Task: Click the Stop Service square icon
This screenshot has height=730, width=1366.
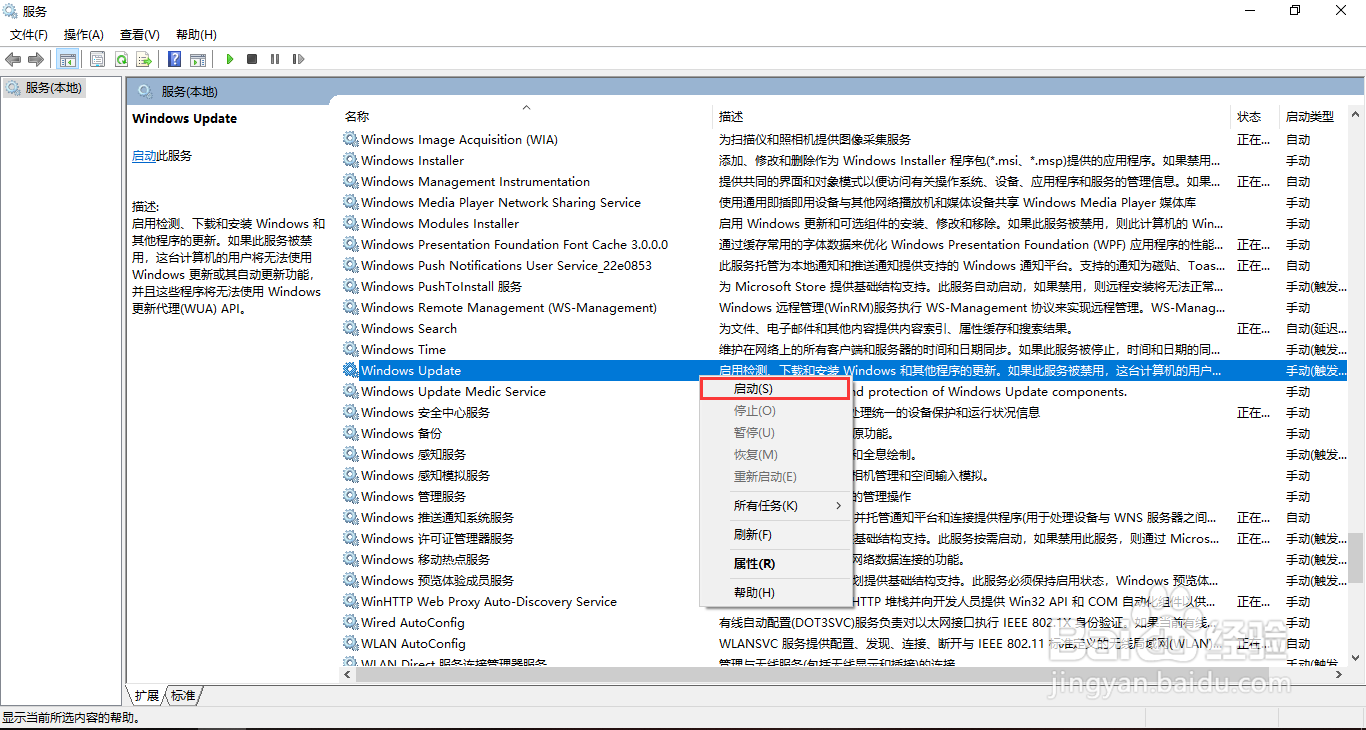Action: coord(252,59)
